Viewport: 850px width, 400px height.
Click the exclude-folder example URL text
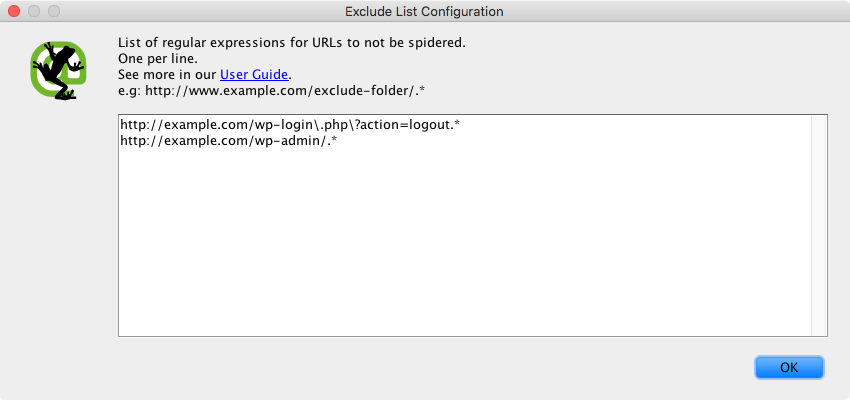pos(285,90)
